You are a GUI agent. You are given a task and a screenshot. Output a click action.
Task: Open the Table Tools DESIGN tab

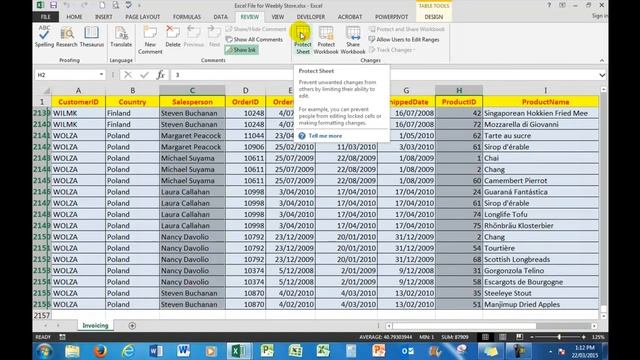[433, 17]
